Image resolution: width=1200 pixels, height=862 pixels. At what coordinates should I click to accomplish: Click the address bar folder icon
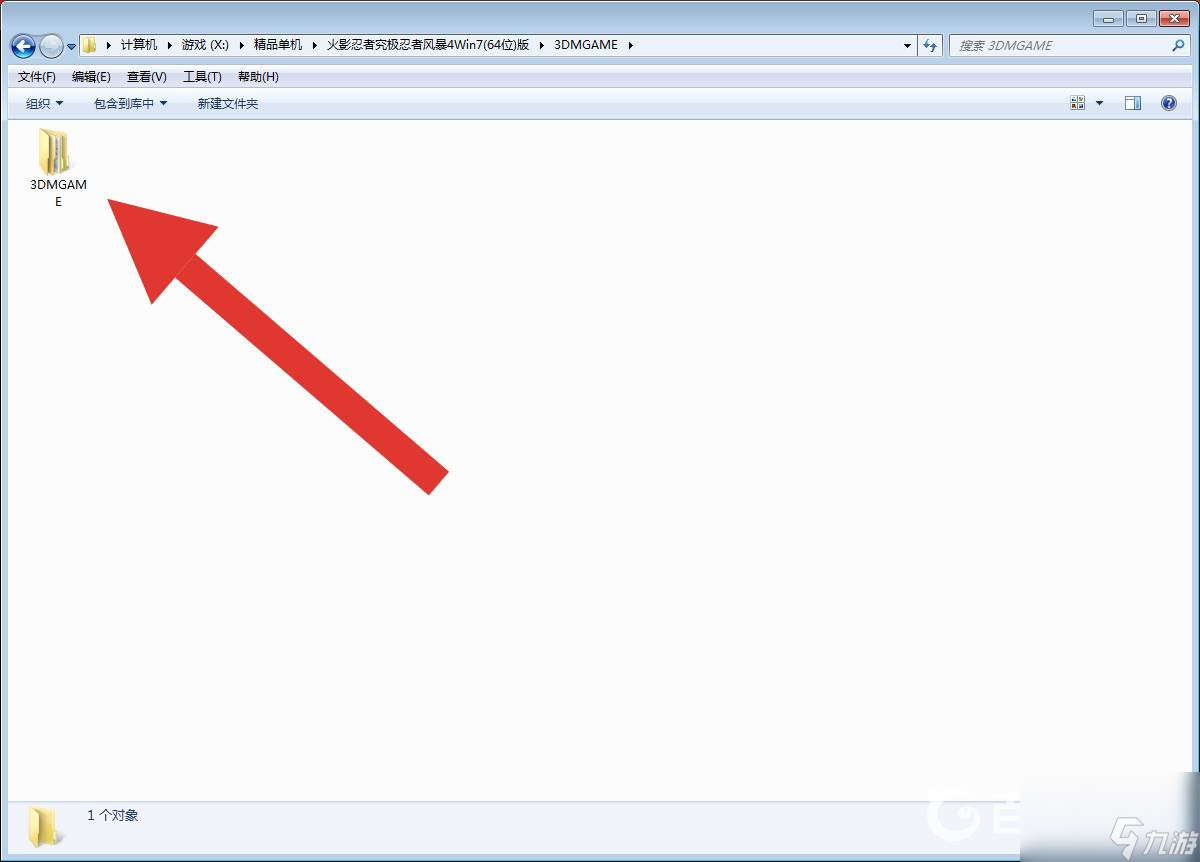(89, 45)
